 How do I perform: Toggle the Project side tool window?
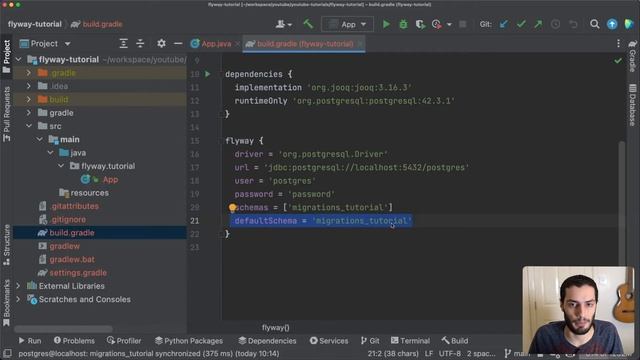(x=6, y=56)
